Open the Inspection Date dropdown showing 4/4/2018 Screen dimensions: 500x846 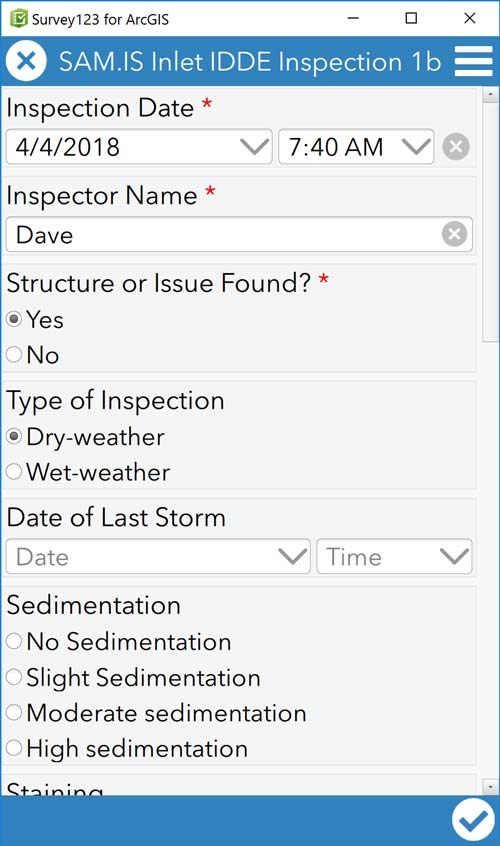139,147
